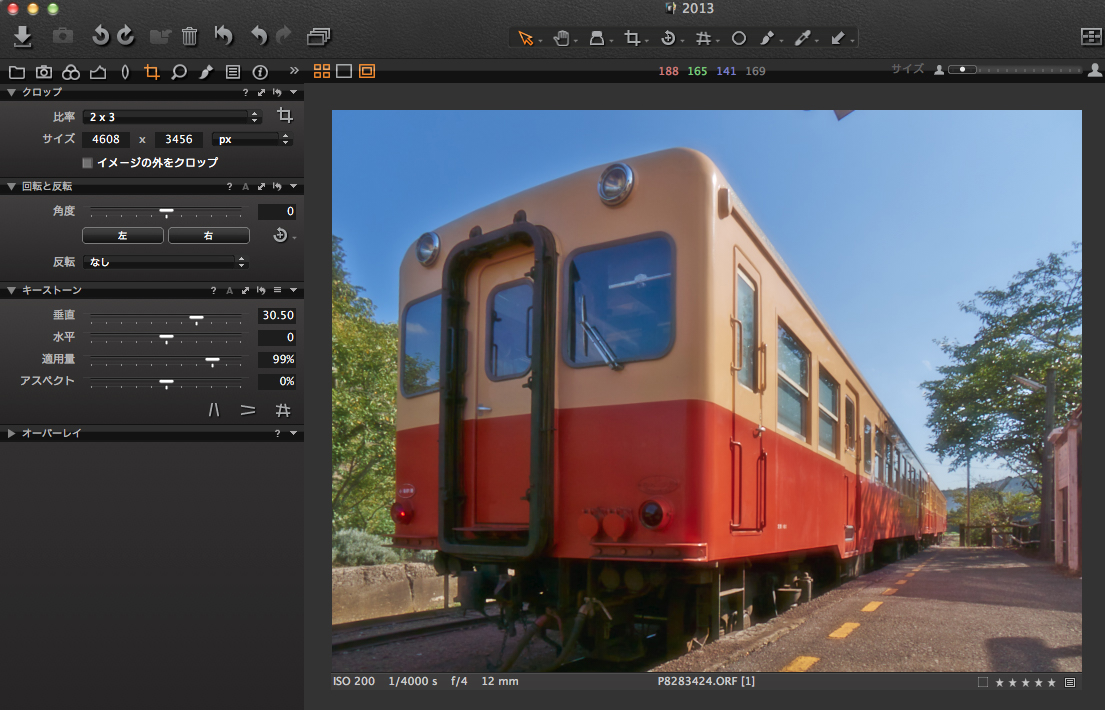
Task: Select the hand pan cursor tool
Action: [561, 38]
